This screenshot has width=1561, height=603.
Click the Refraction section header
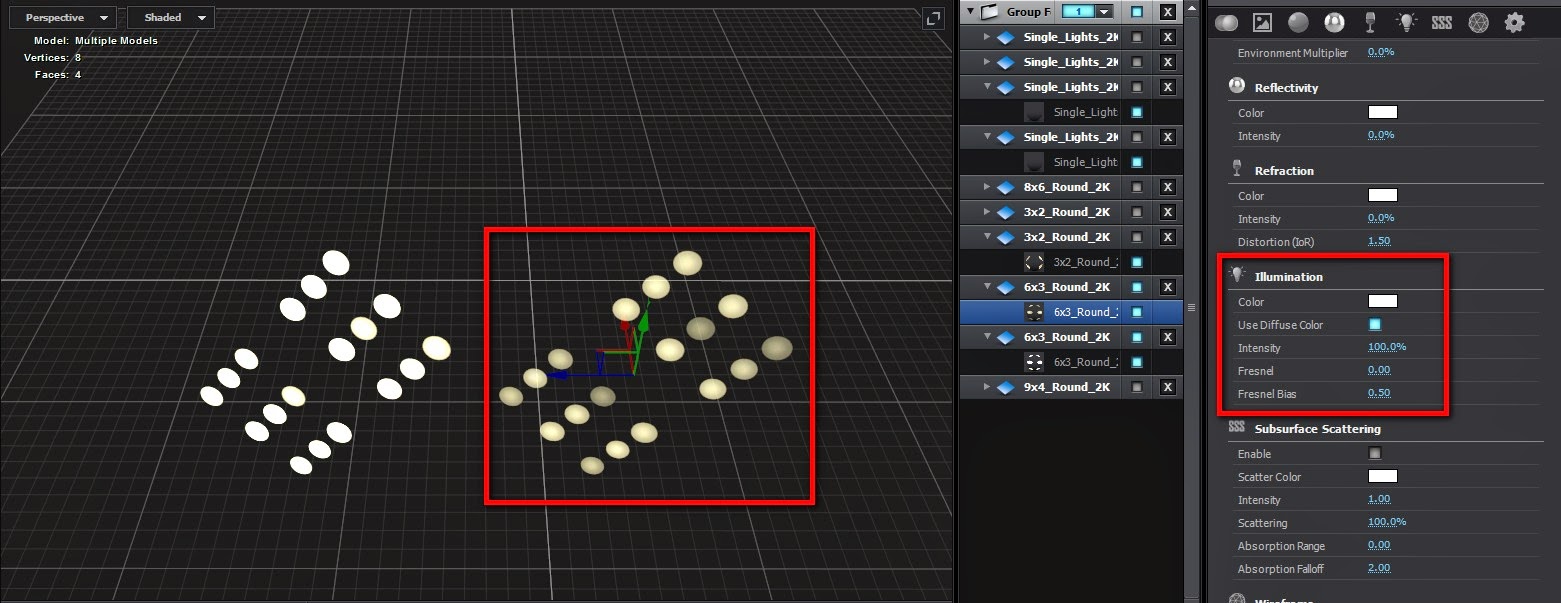coord(1284,171)
